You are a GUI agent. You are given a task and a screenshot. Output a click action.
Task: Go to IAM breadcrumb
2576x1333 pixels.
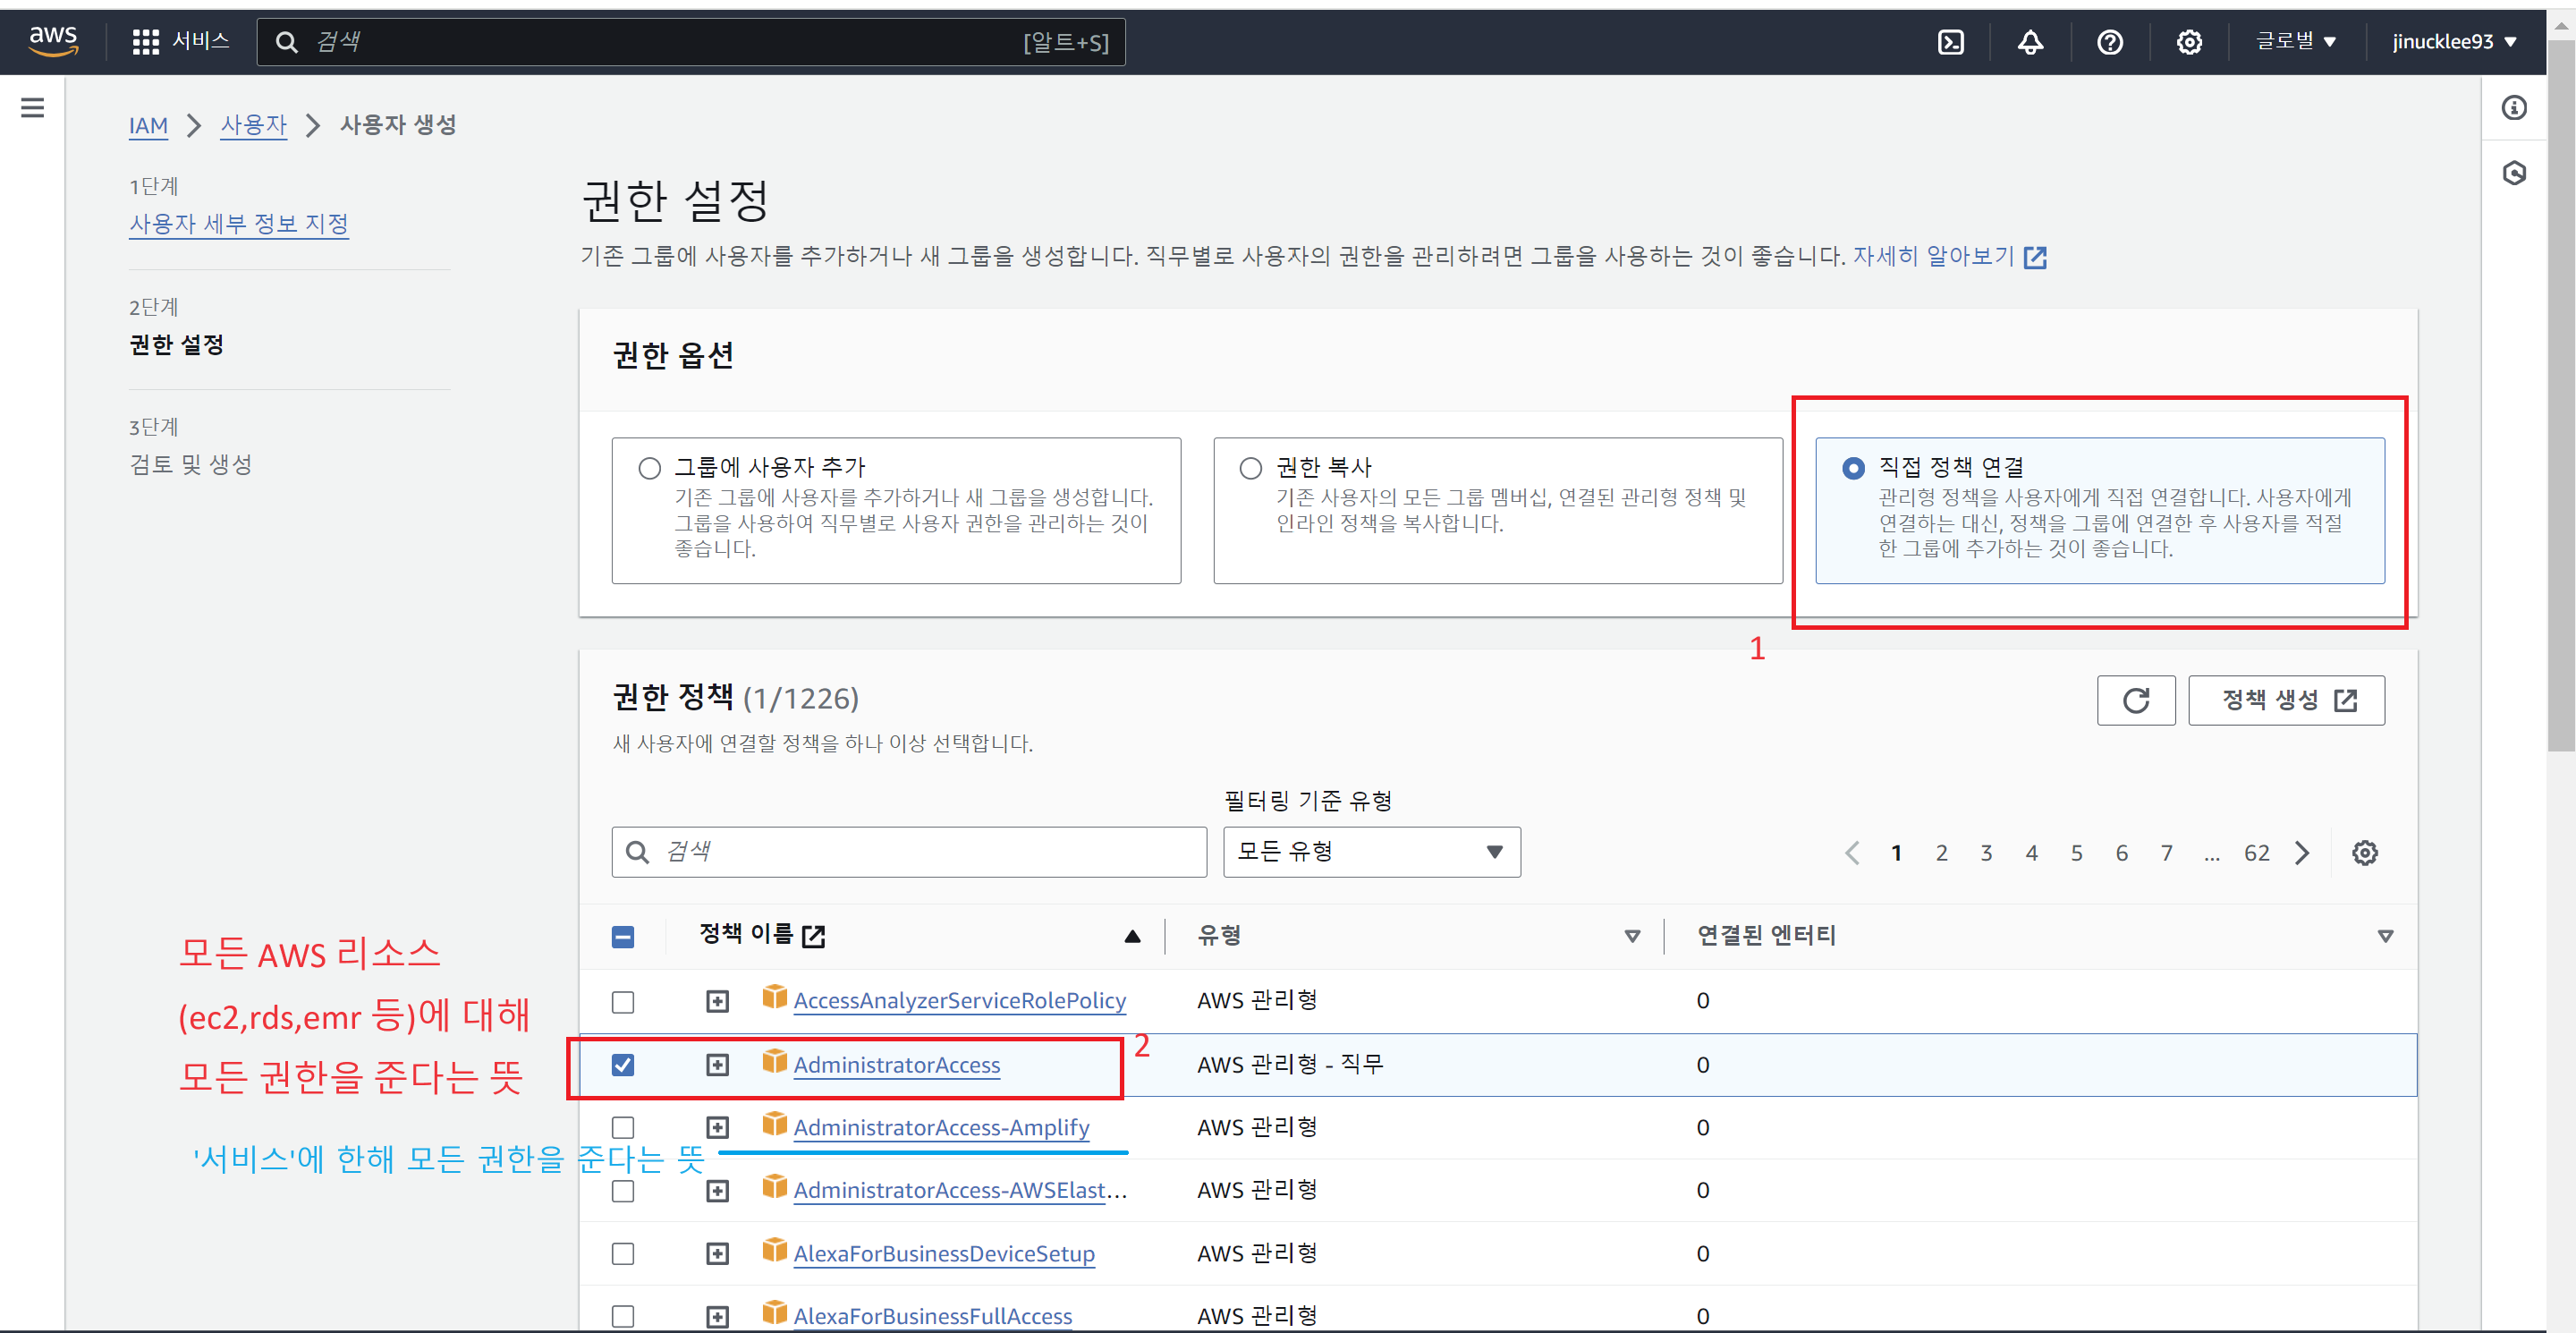[x=148, y=125]
